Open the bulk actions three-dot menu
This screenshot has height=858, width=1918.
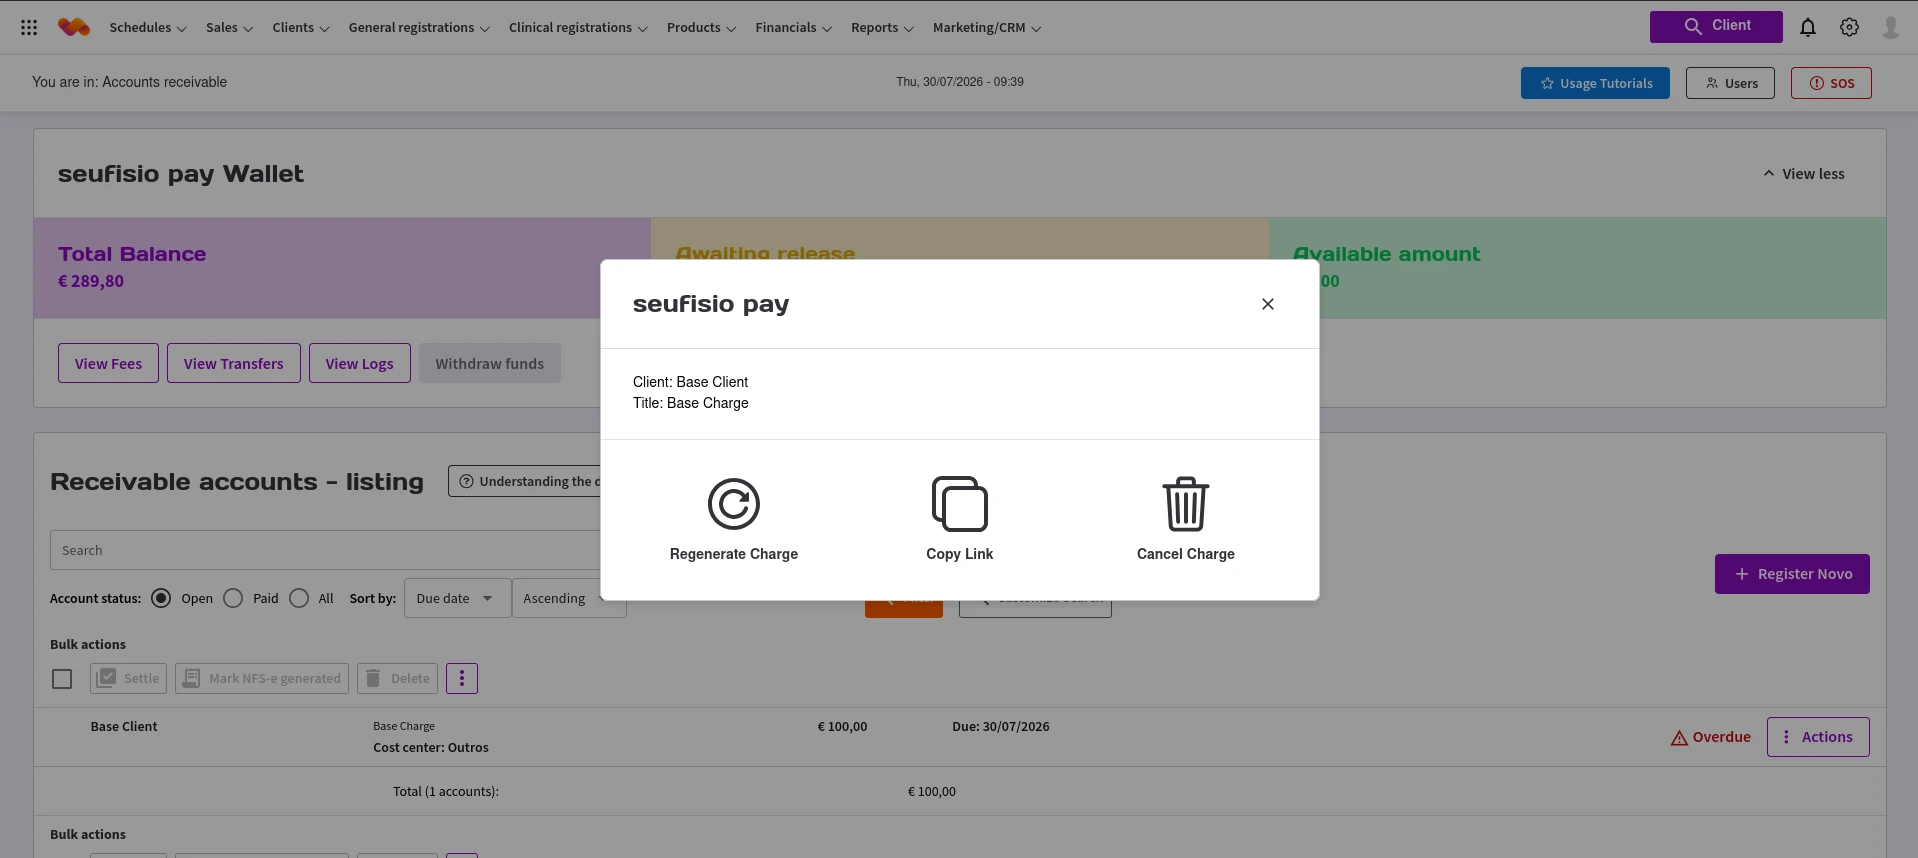pos(462,679)
